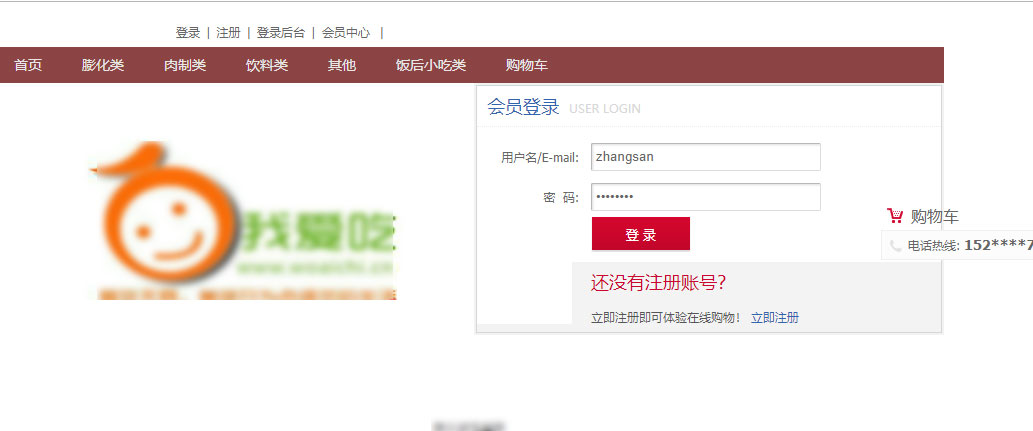Open the 首页 navigation item
Screen dimensions: 1033x431
click(x=28, y=65)
